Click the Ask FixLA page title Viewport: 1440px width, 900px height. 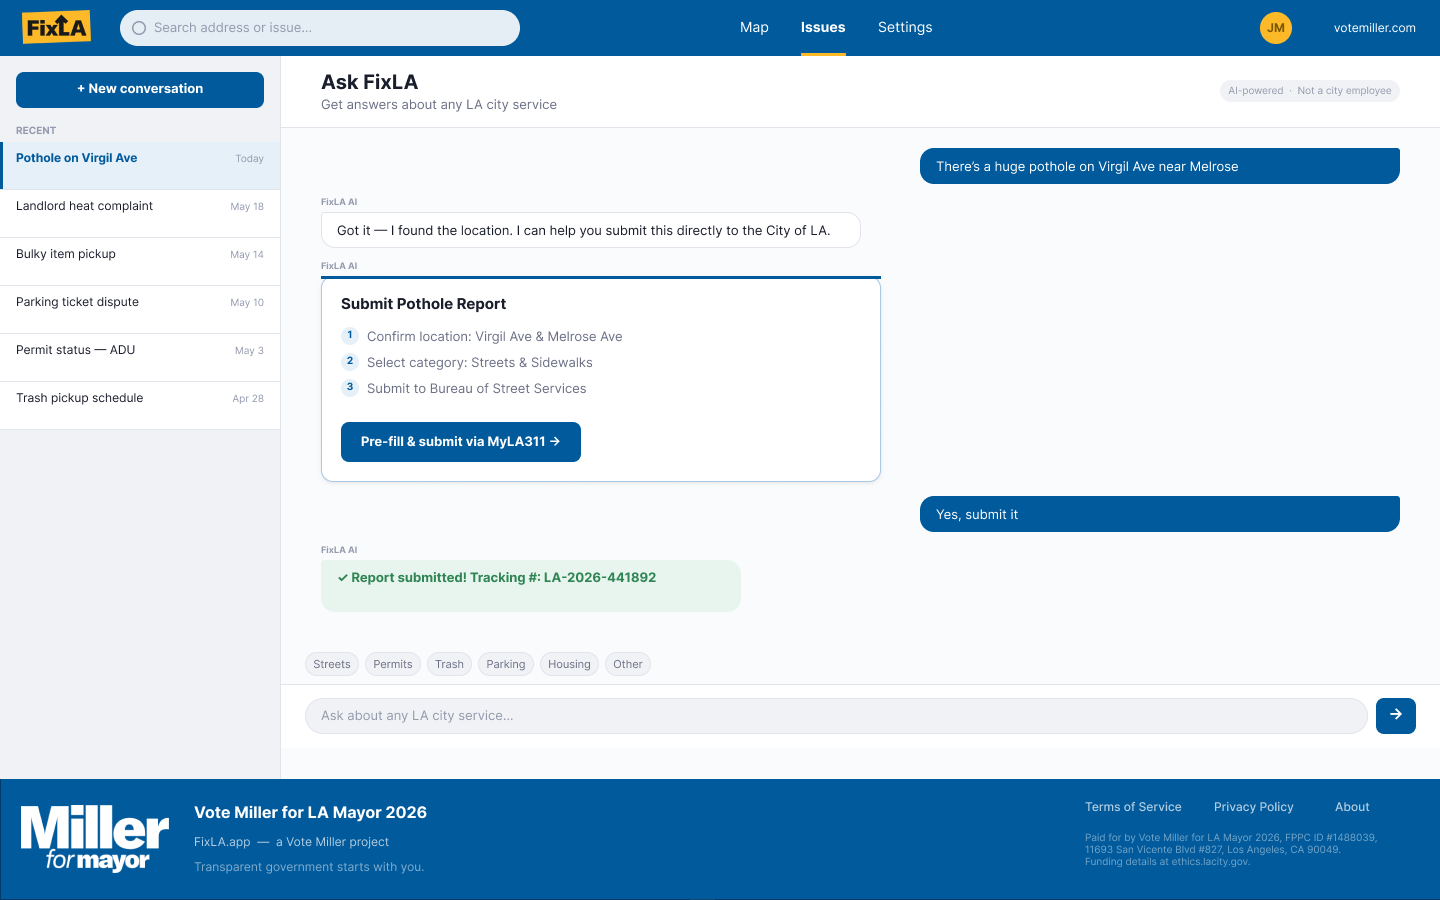(x=370, y=82)
